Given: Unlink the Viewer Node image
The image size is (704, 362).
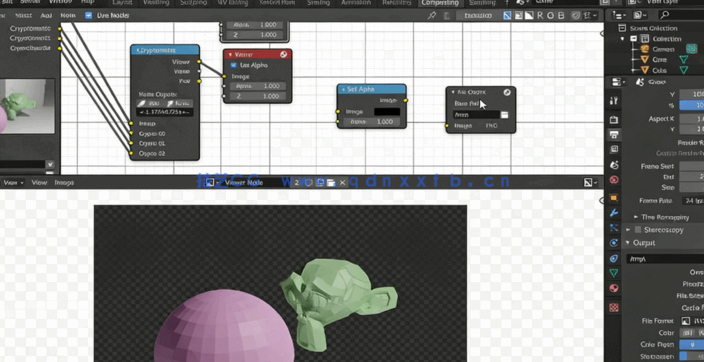Looking at the screenshot, I should tap(342, 182).
